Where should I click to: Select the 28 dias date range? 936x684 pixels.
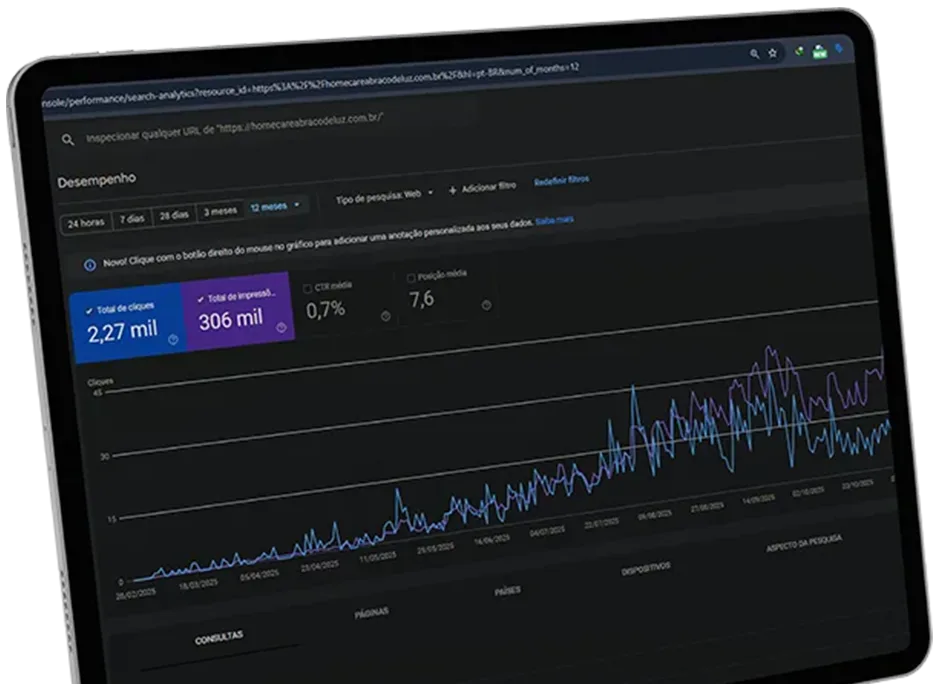174,216
